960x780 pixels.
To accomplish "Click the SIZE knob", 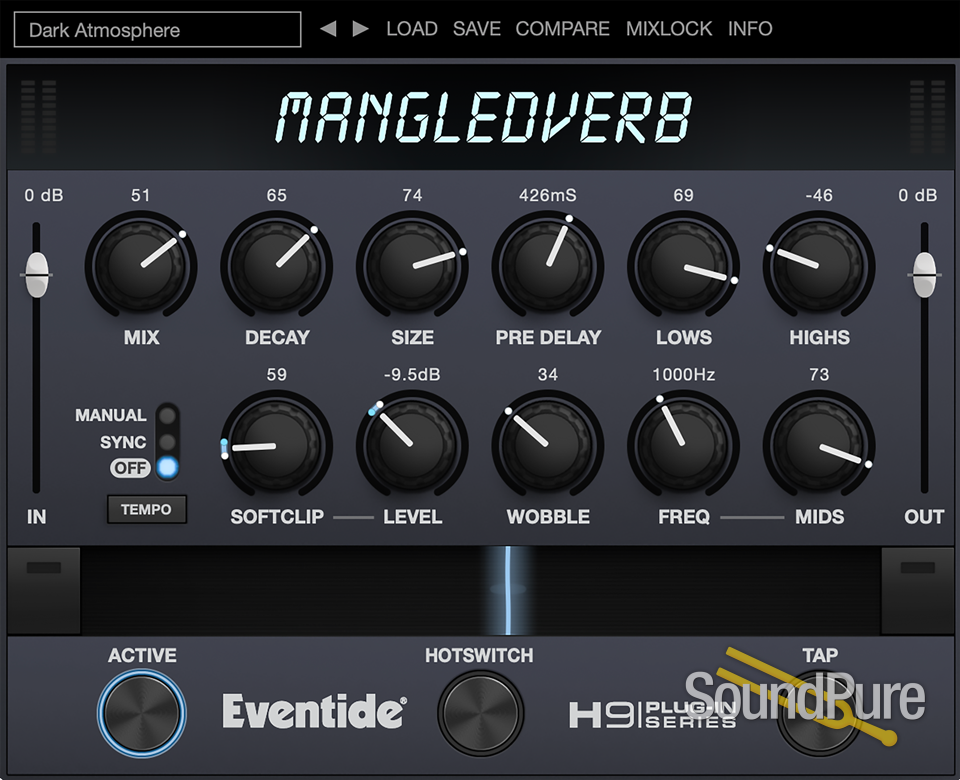I will pyautogui.click(x=413, y=265).
